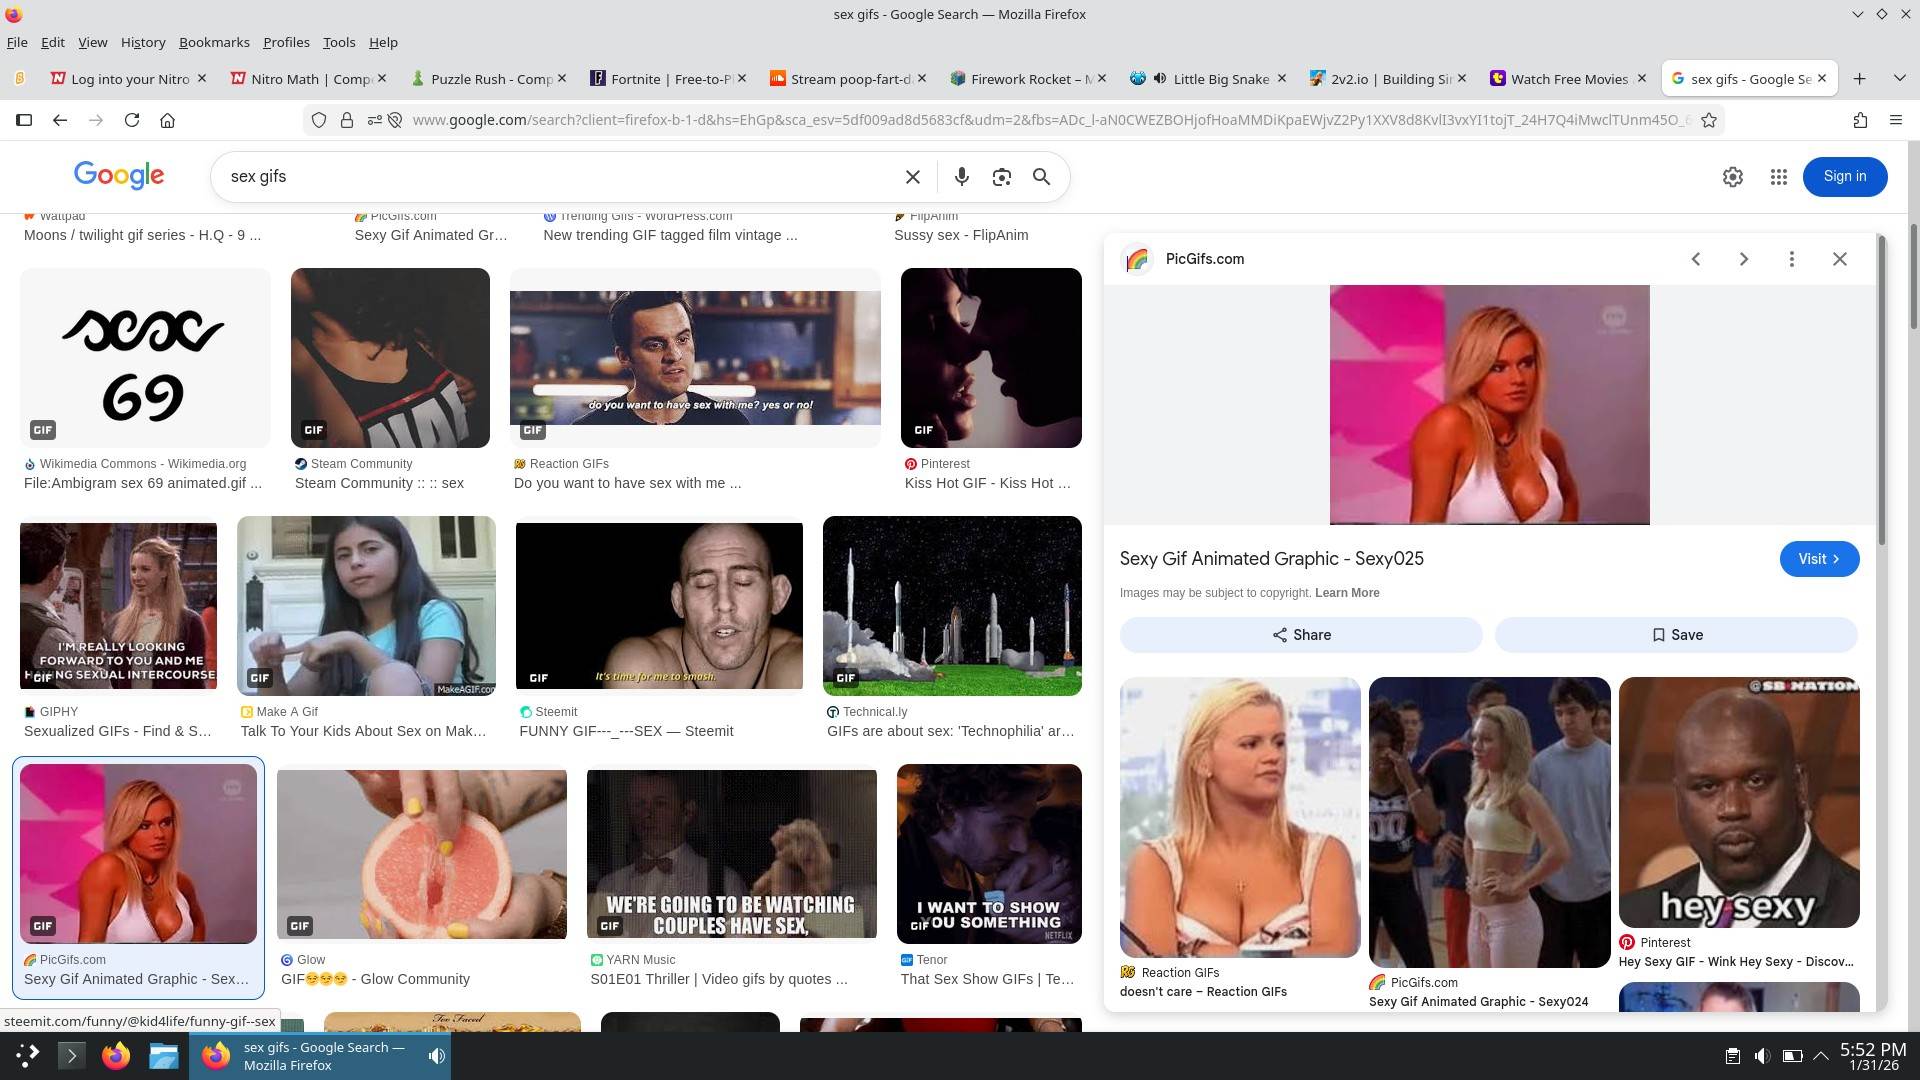Clear the search box with X icon
The width and height of the screenshot is (1920, 1080).
pos(912,177)
